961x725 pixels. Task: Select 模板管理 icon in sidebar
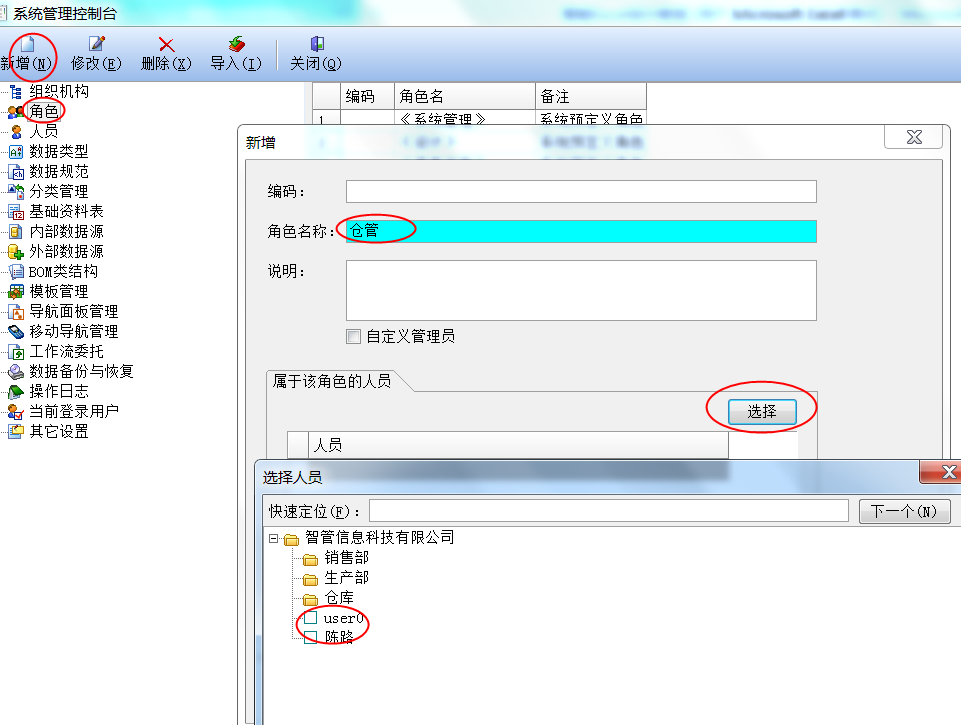(16, 292)
